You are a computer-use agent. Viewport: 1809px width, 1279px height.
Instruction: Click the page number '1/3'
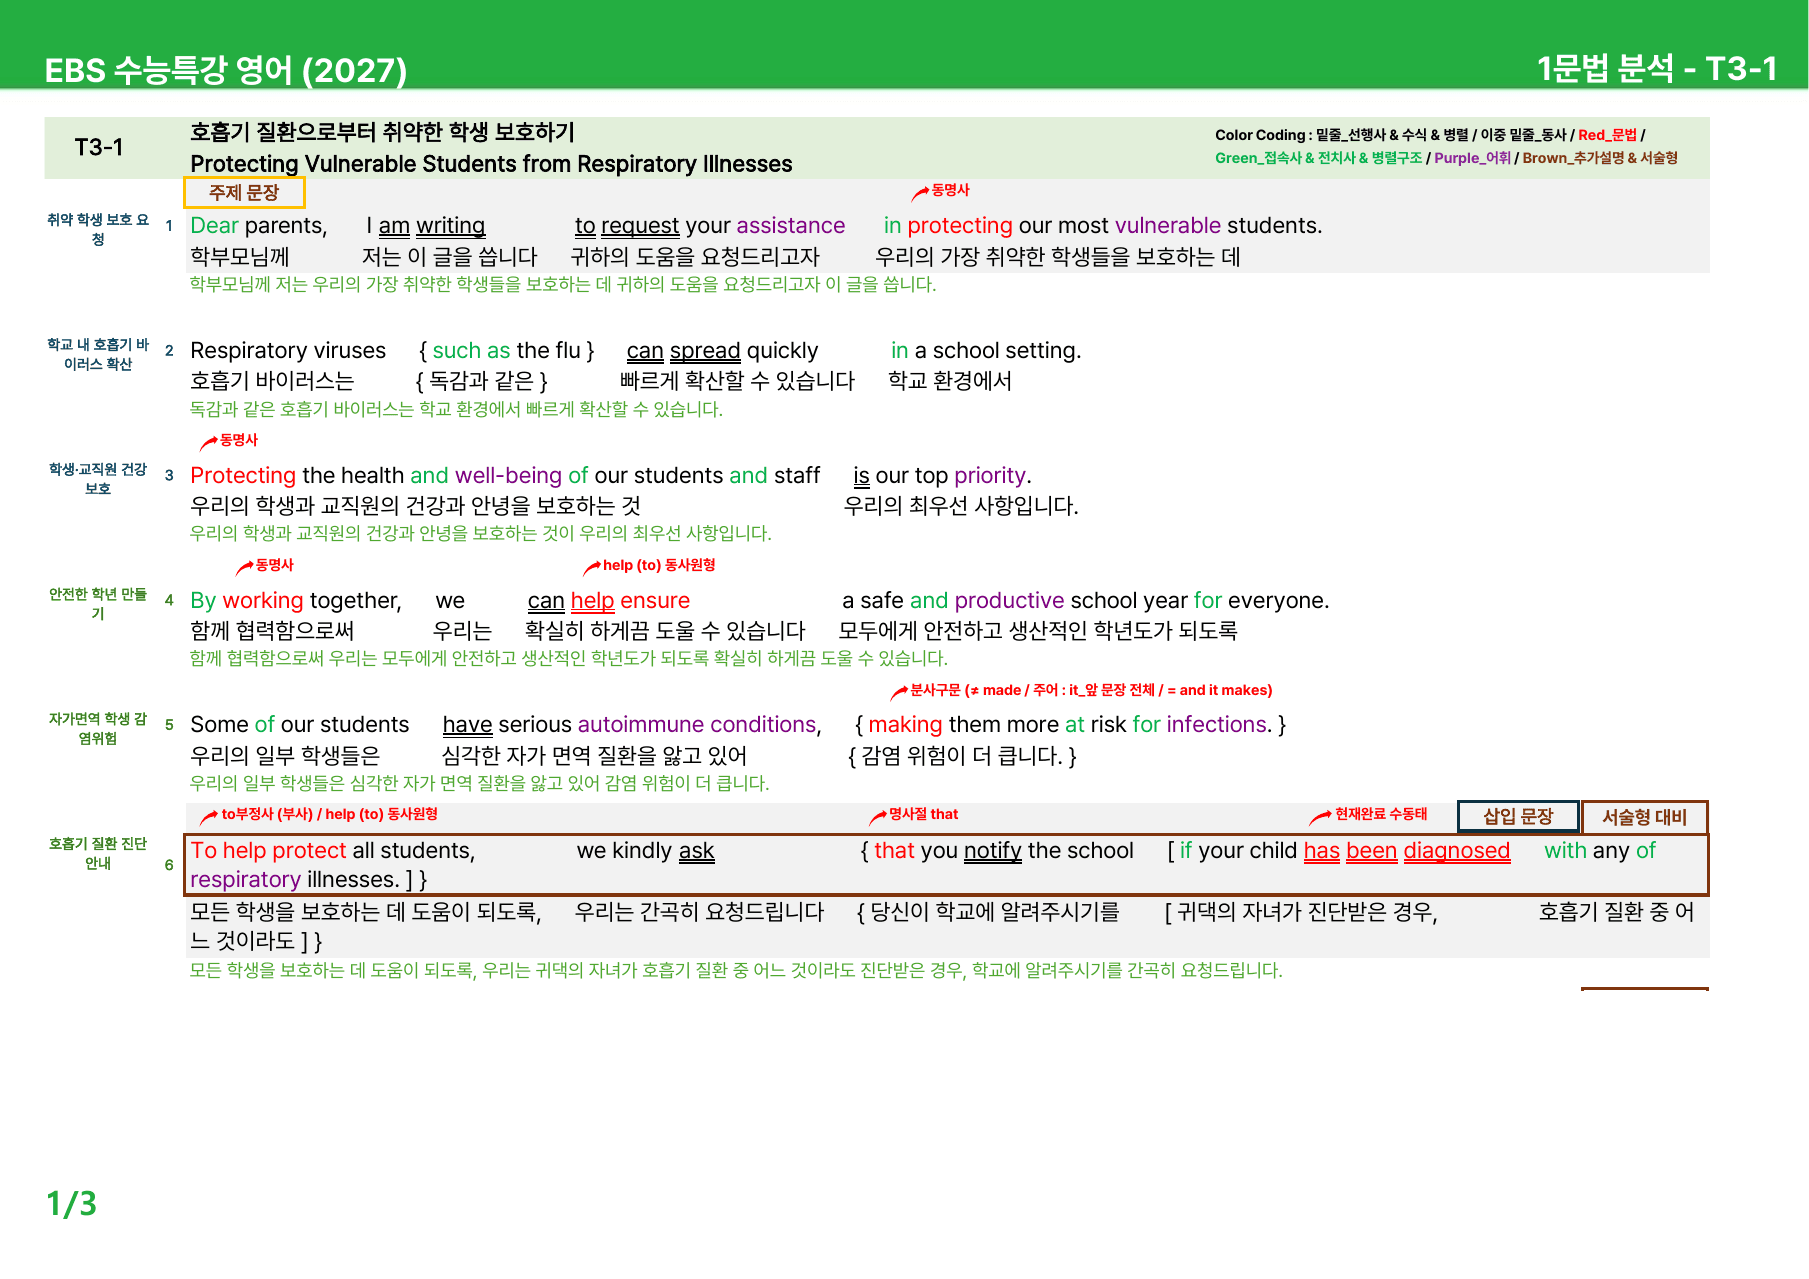(x=72, y=1203)
